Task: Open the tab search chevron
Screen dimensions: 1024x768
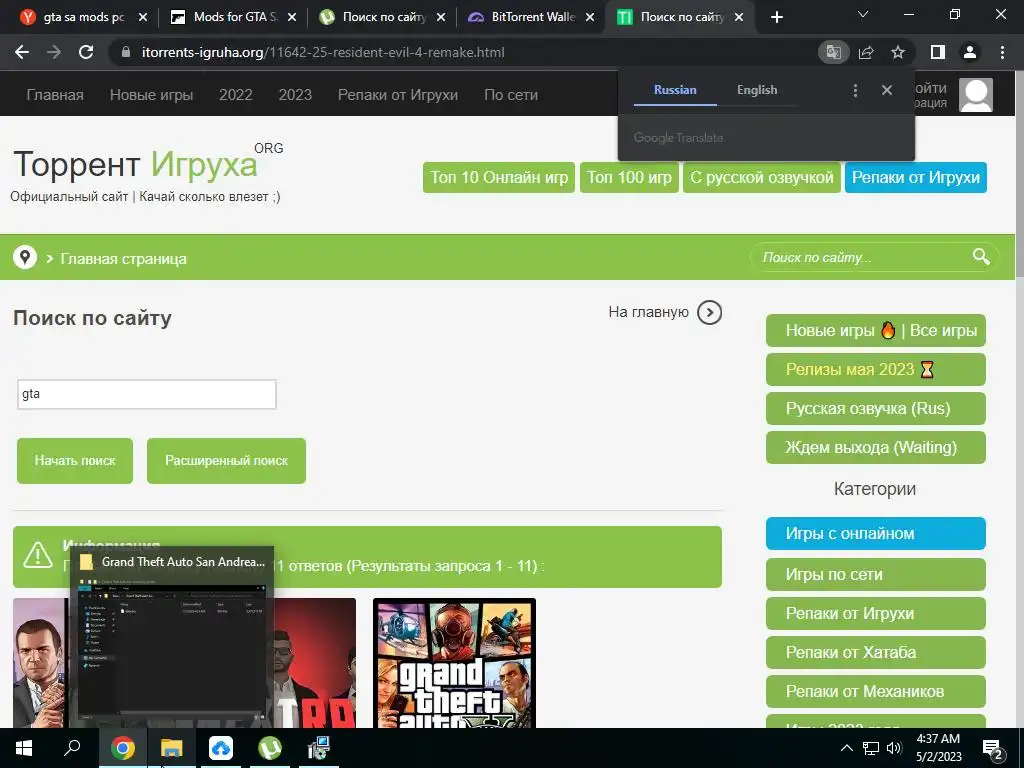Action: point(863,14)
